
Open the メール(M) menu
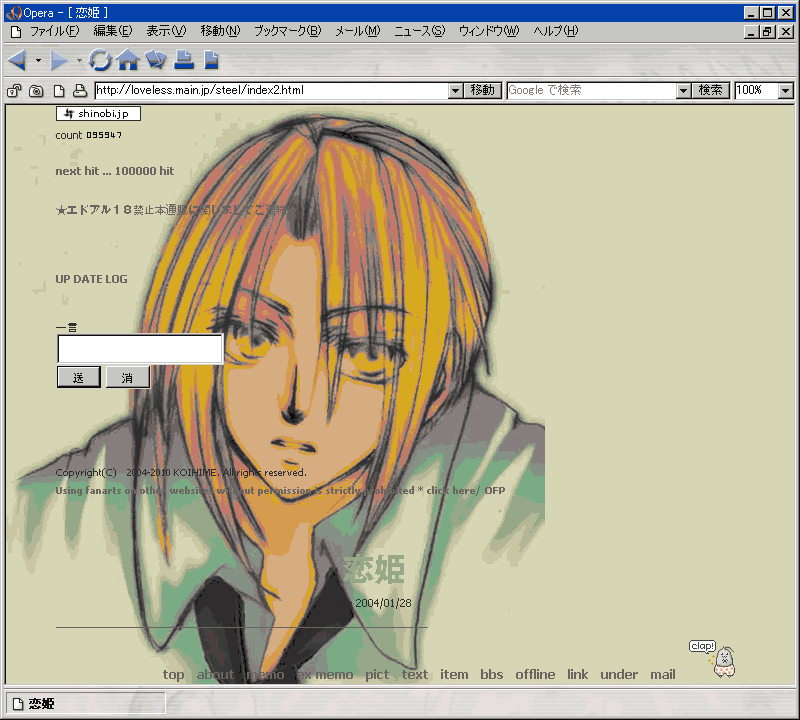[358, 31]
